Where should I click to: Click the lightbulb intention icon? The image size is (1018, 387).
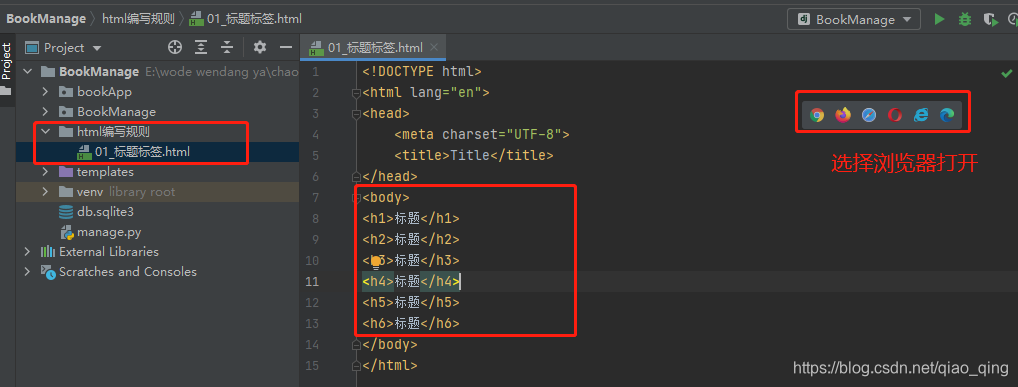pos(375,262)
